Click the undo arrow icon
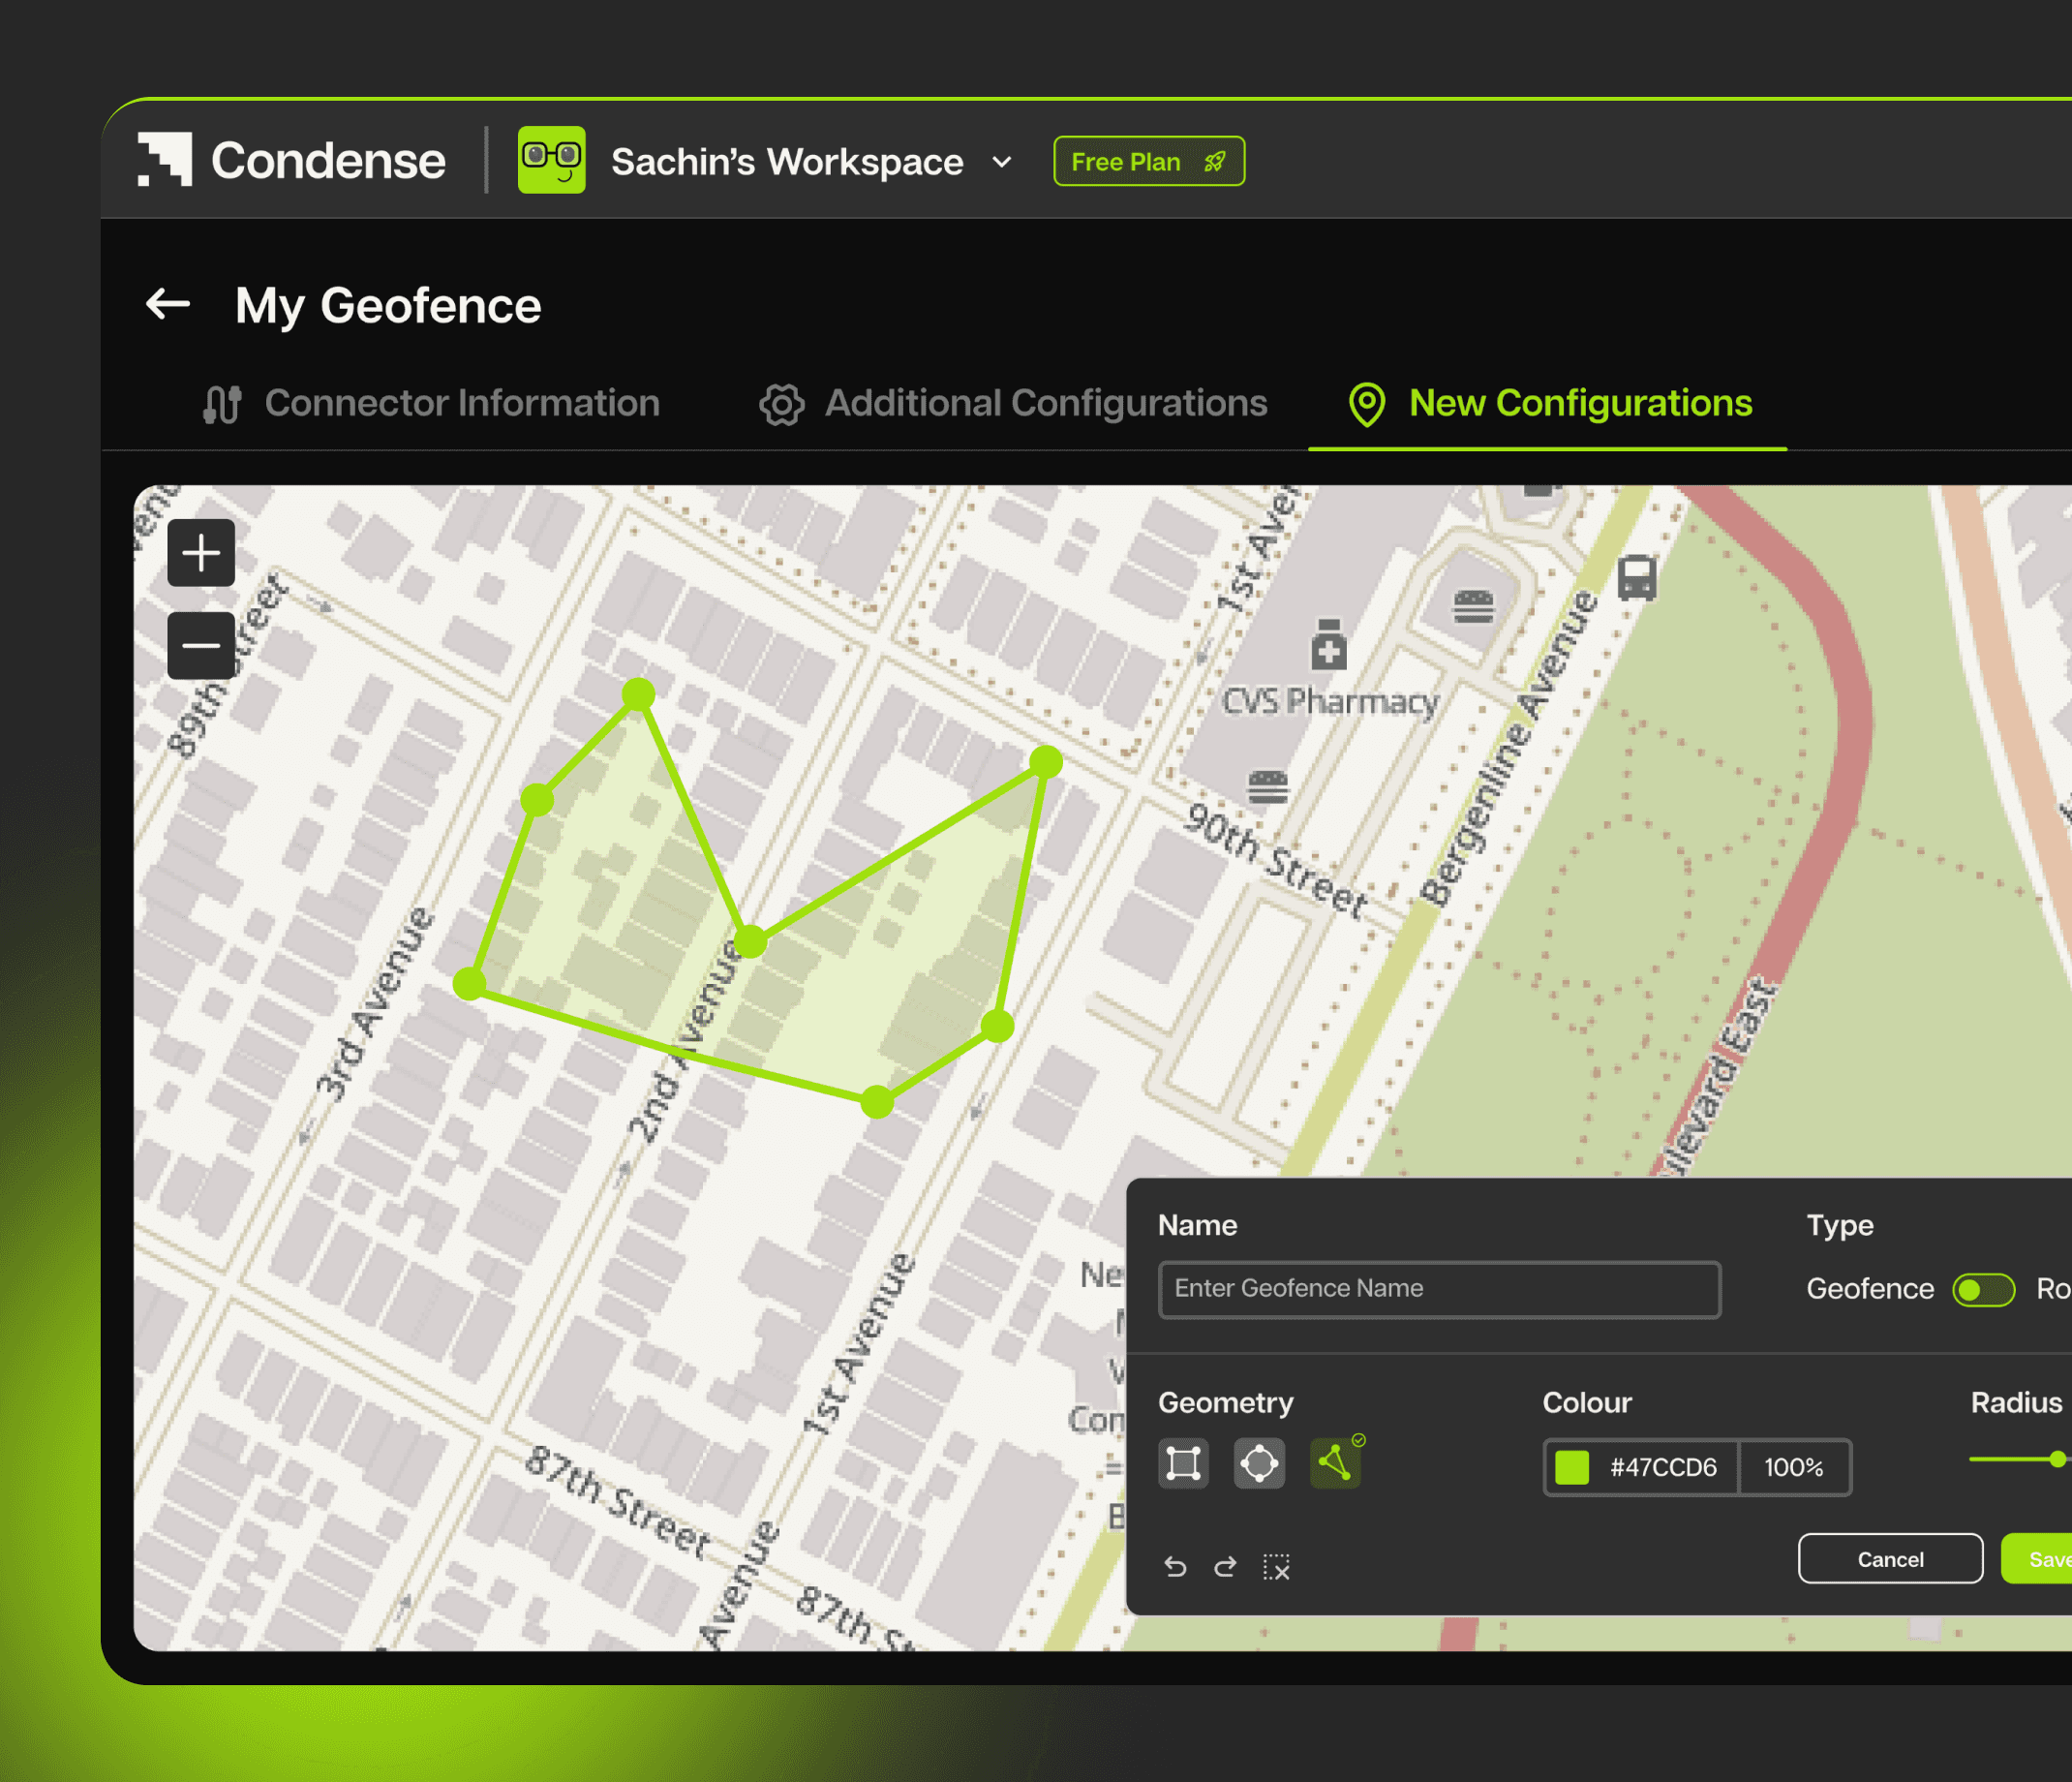 tap(1176, 1567)
